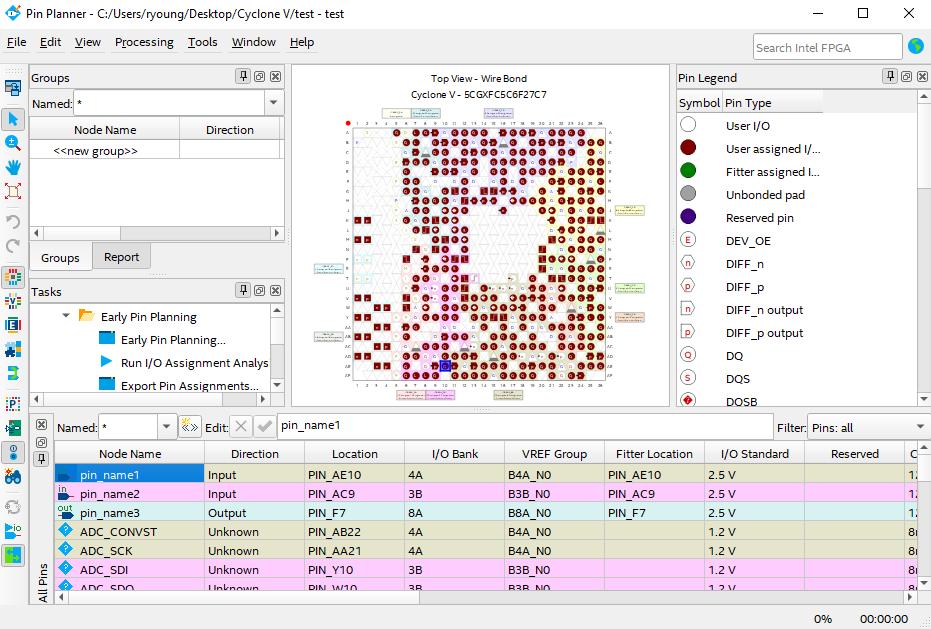
Task: Activate the zoom magnifier tool
Action: pyautogui.click(x=13, y=144)
